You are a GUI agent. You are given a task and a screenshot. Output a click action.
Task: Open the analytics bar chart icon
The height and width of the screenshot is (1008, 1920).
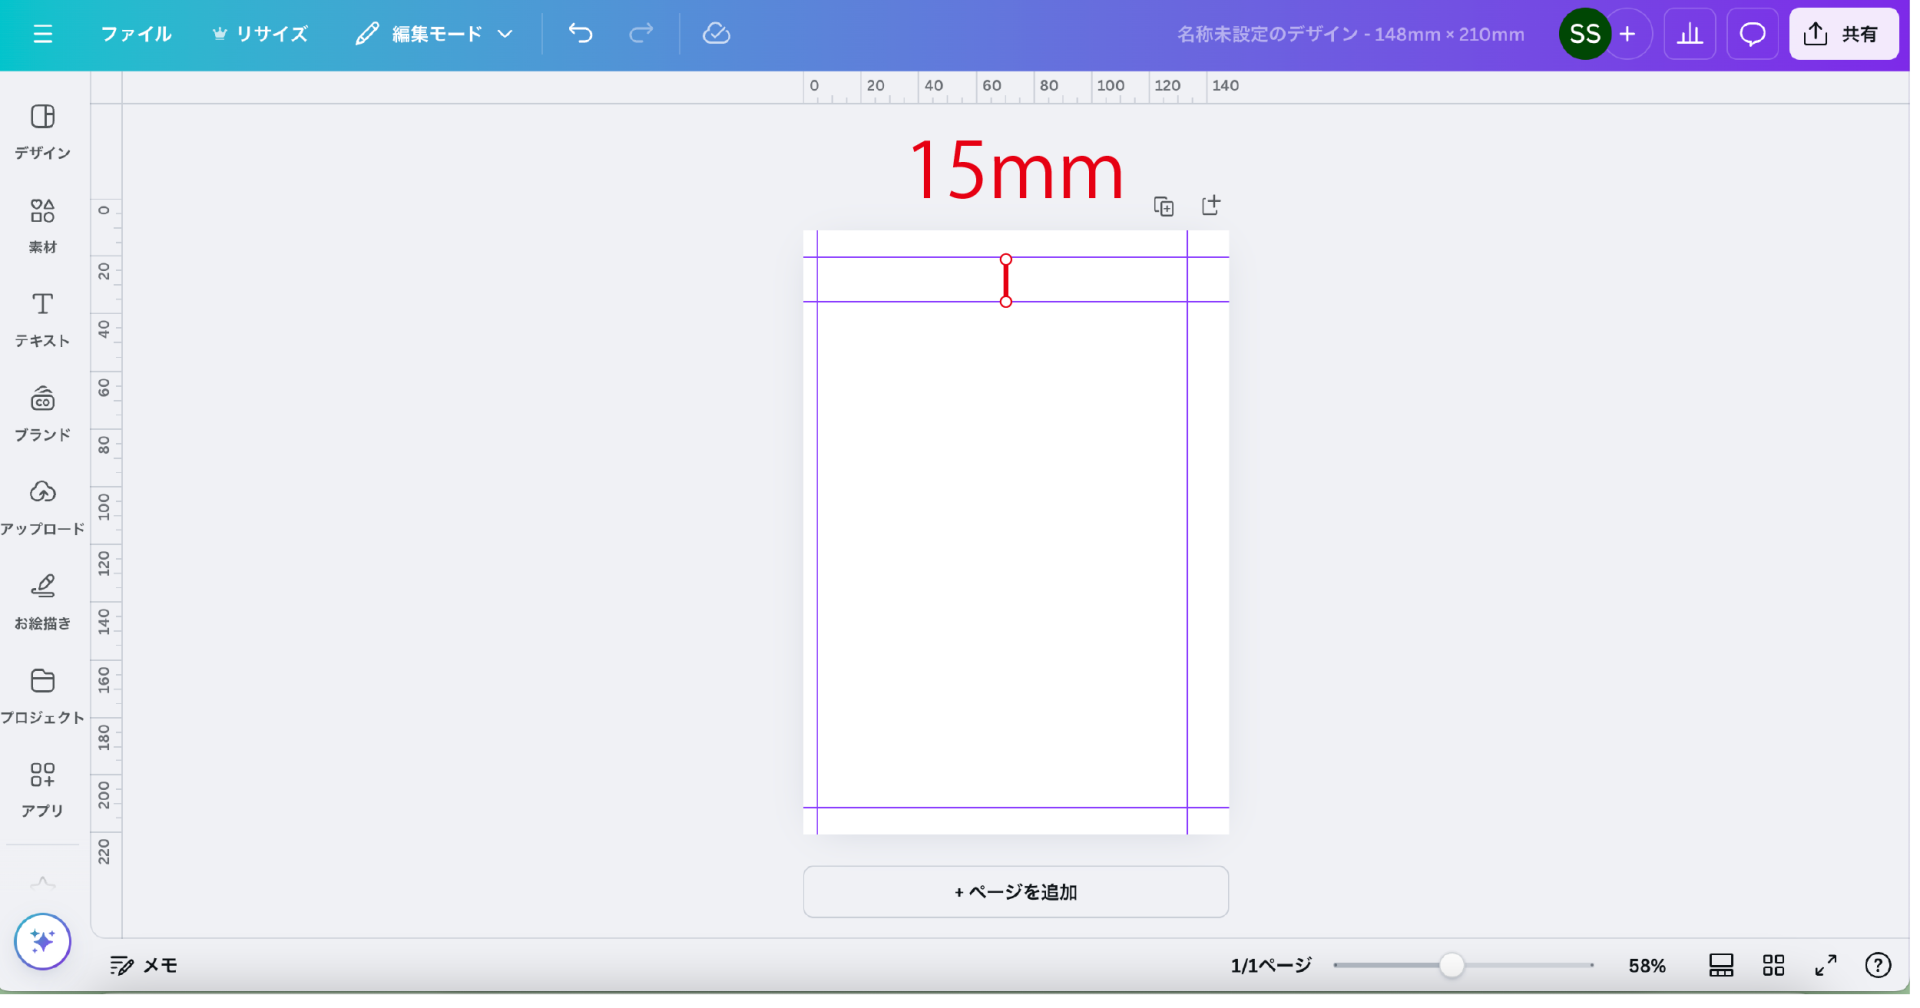[1689, 34]
